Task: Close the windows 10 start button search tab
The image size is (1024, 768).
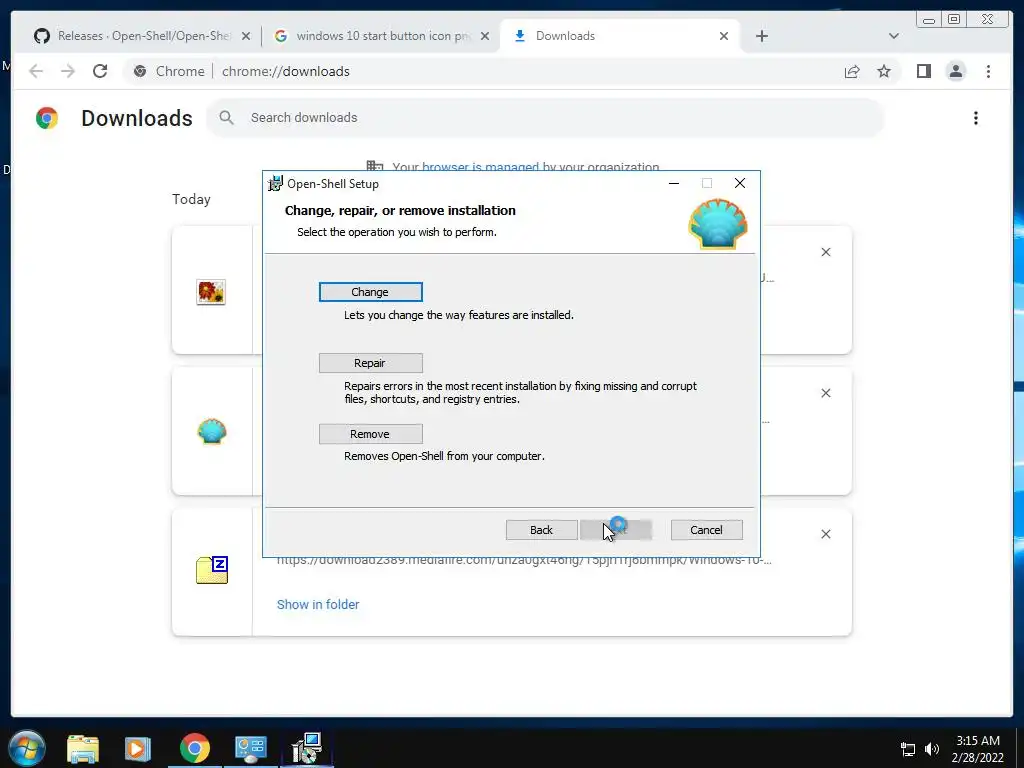Action: [x=485, y=37]
